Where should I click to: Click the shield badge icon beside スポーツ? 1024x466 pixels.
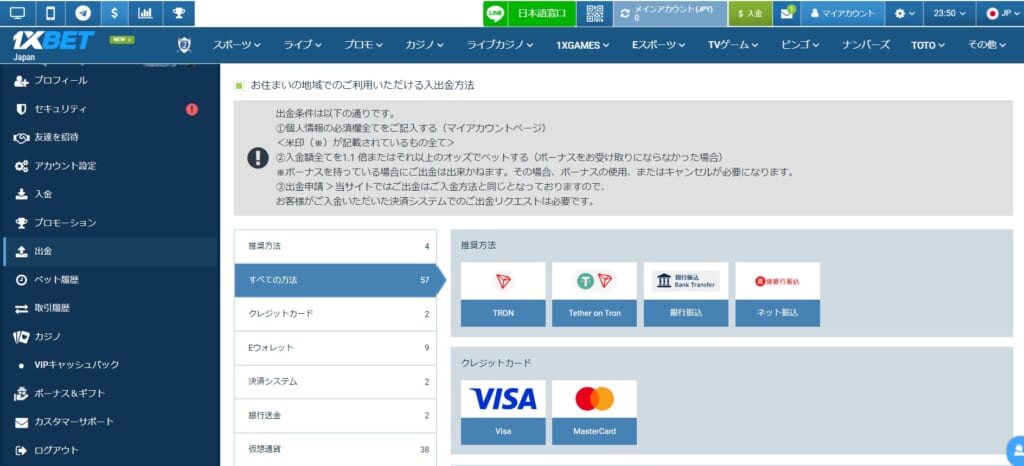(x=184, y=45)
